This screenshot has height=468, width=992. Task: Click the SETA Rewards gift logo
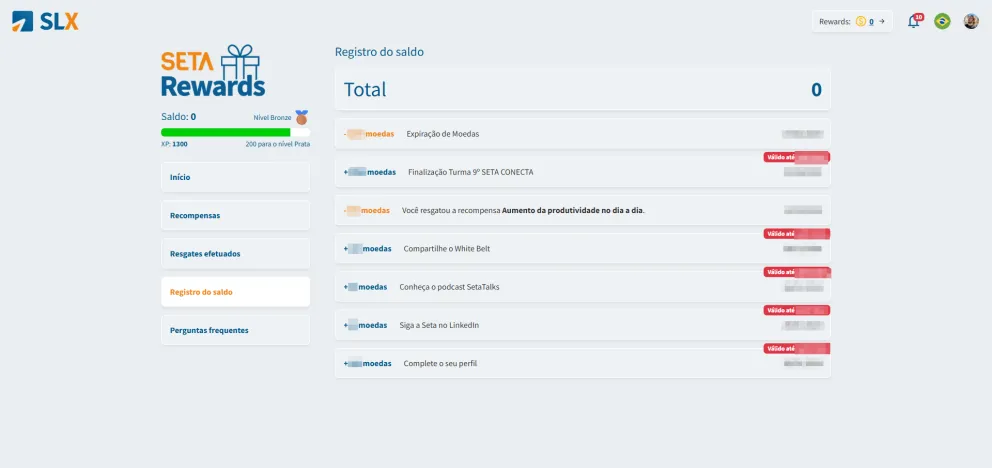click(x=213, y=70)
